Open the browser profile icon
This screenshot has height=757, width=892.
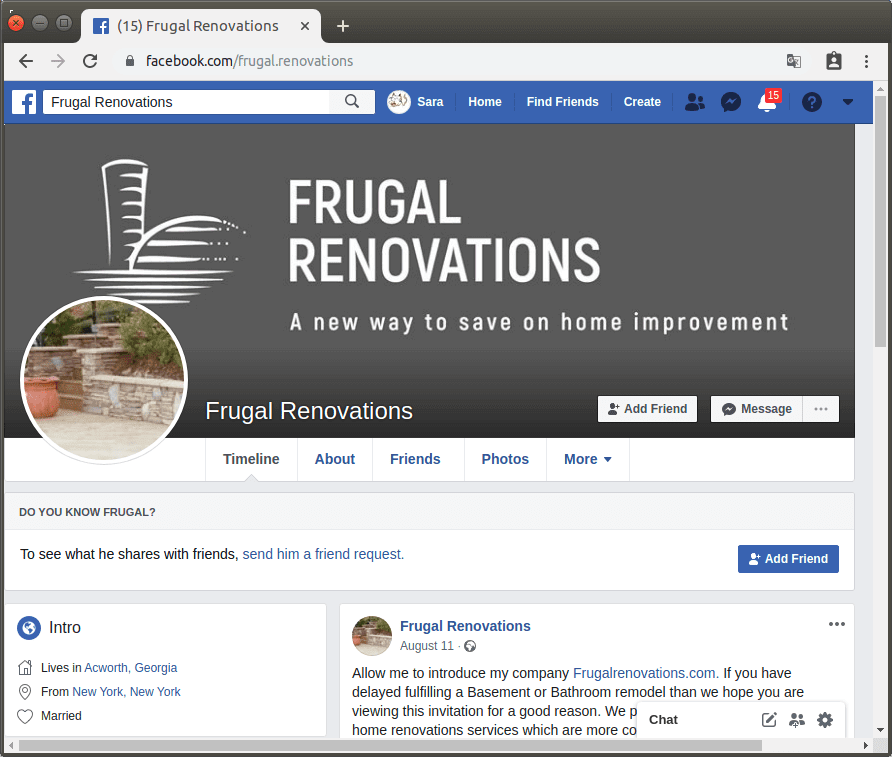click(833, 61)
